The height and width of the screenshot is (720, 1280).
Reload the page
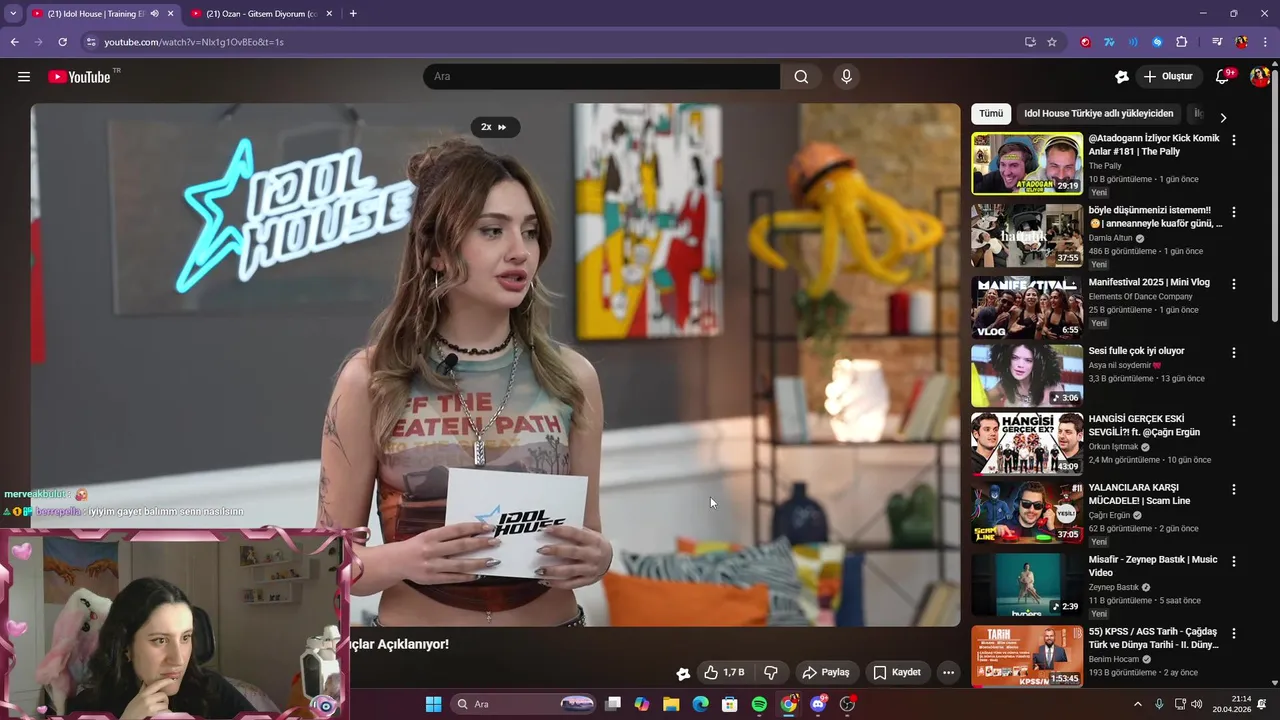(x=62, y=42)
